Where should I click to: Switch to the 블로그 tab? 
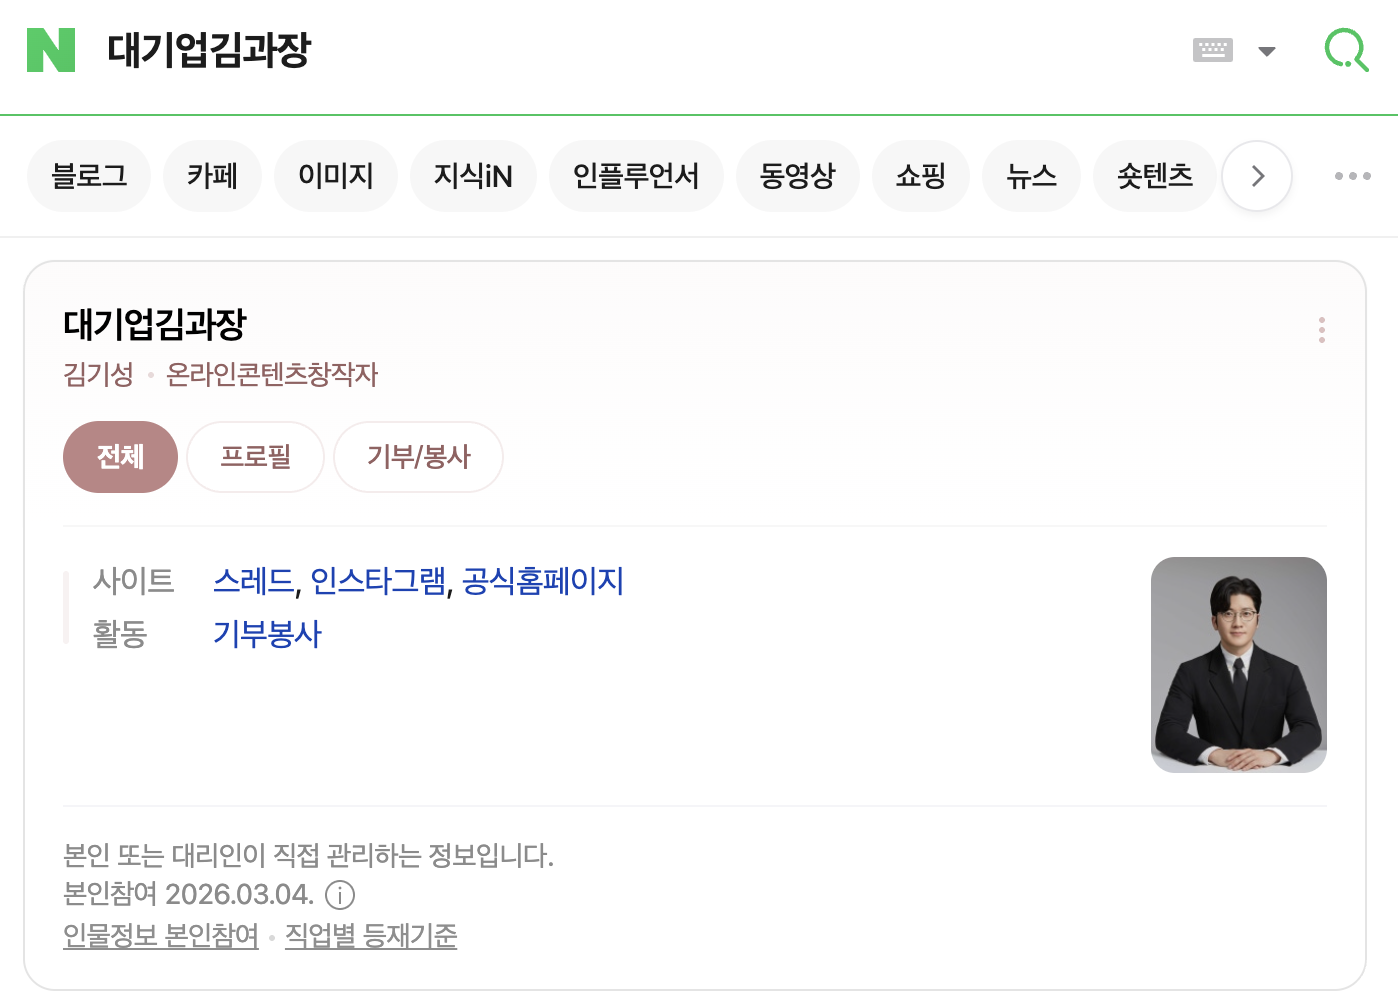pyautogui.click(x=89, y=176)
